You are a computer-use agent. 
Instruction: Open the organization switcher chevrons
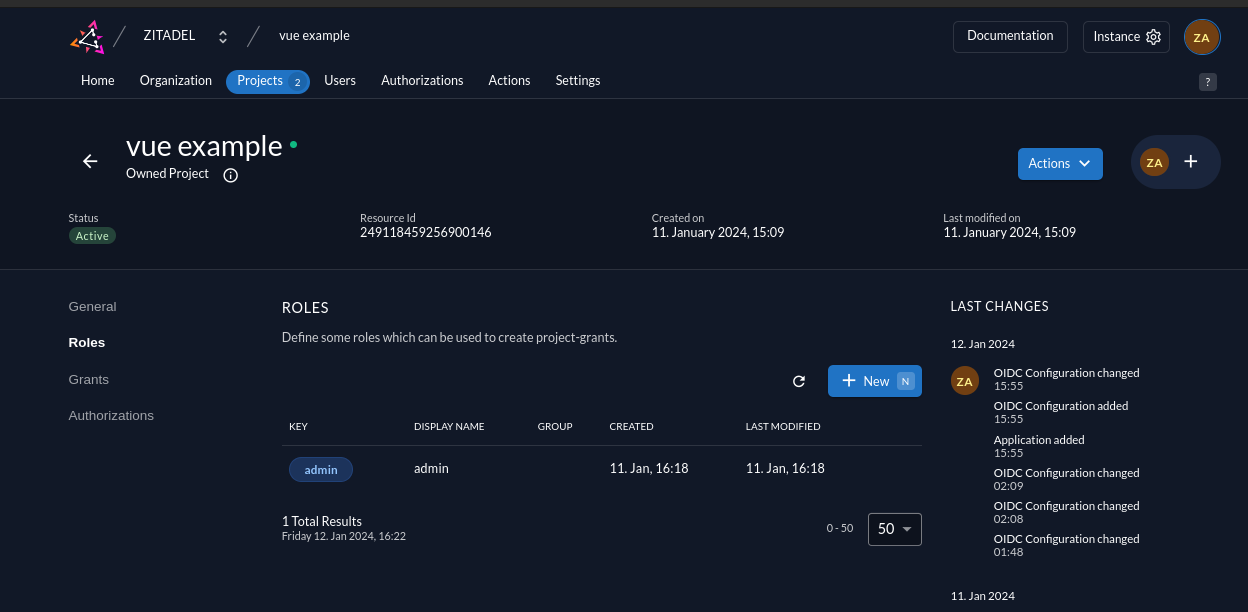click(222, 35)
